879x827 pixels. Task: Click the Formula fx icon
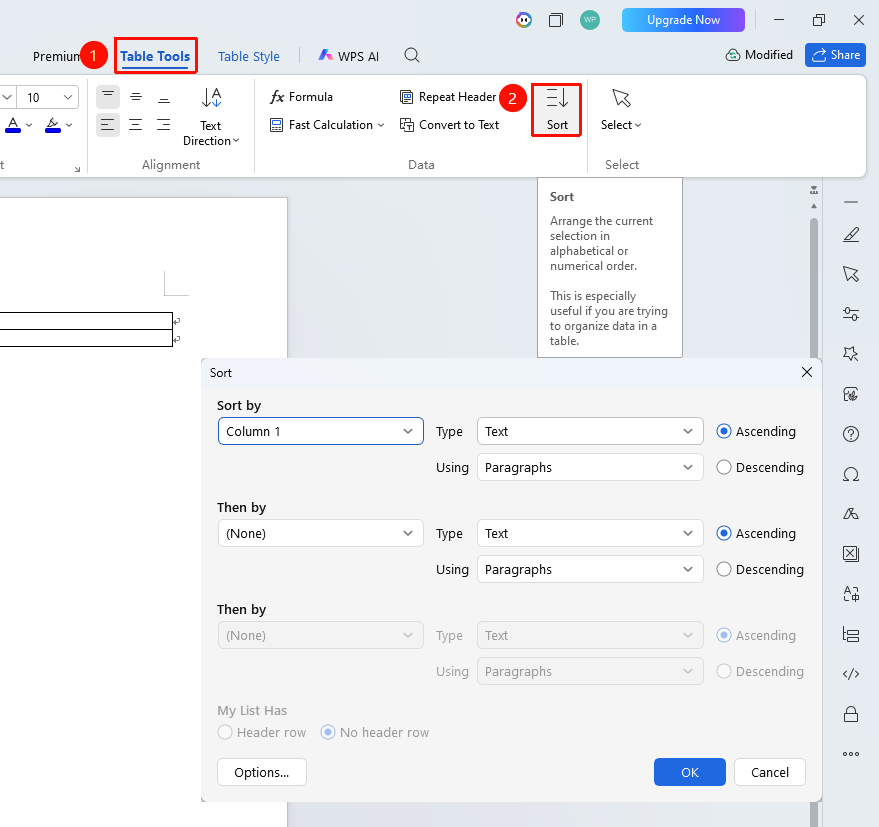coord(277,97)
